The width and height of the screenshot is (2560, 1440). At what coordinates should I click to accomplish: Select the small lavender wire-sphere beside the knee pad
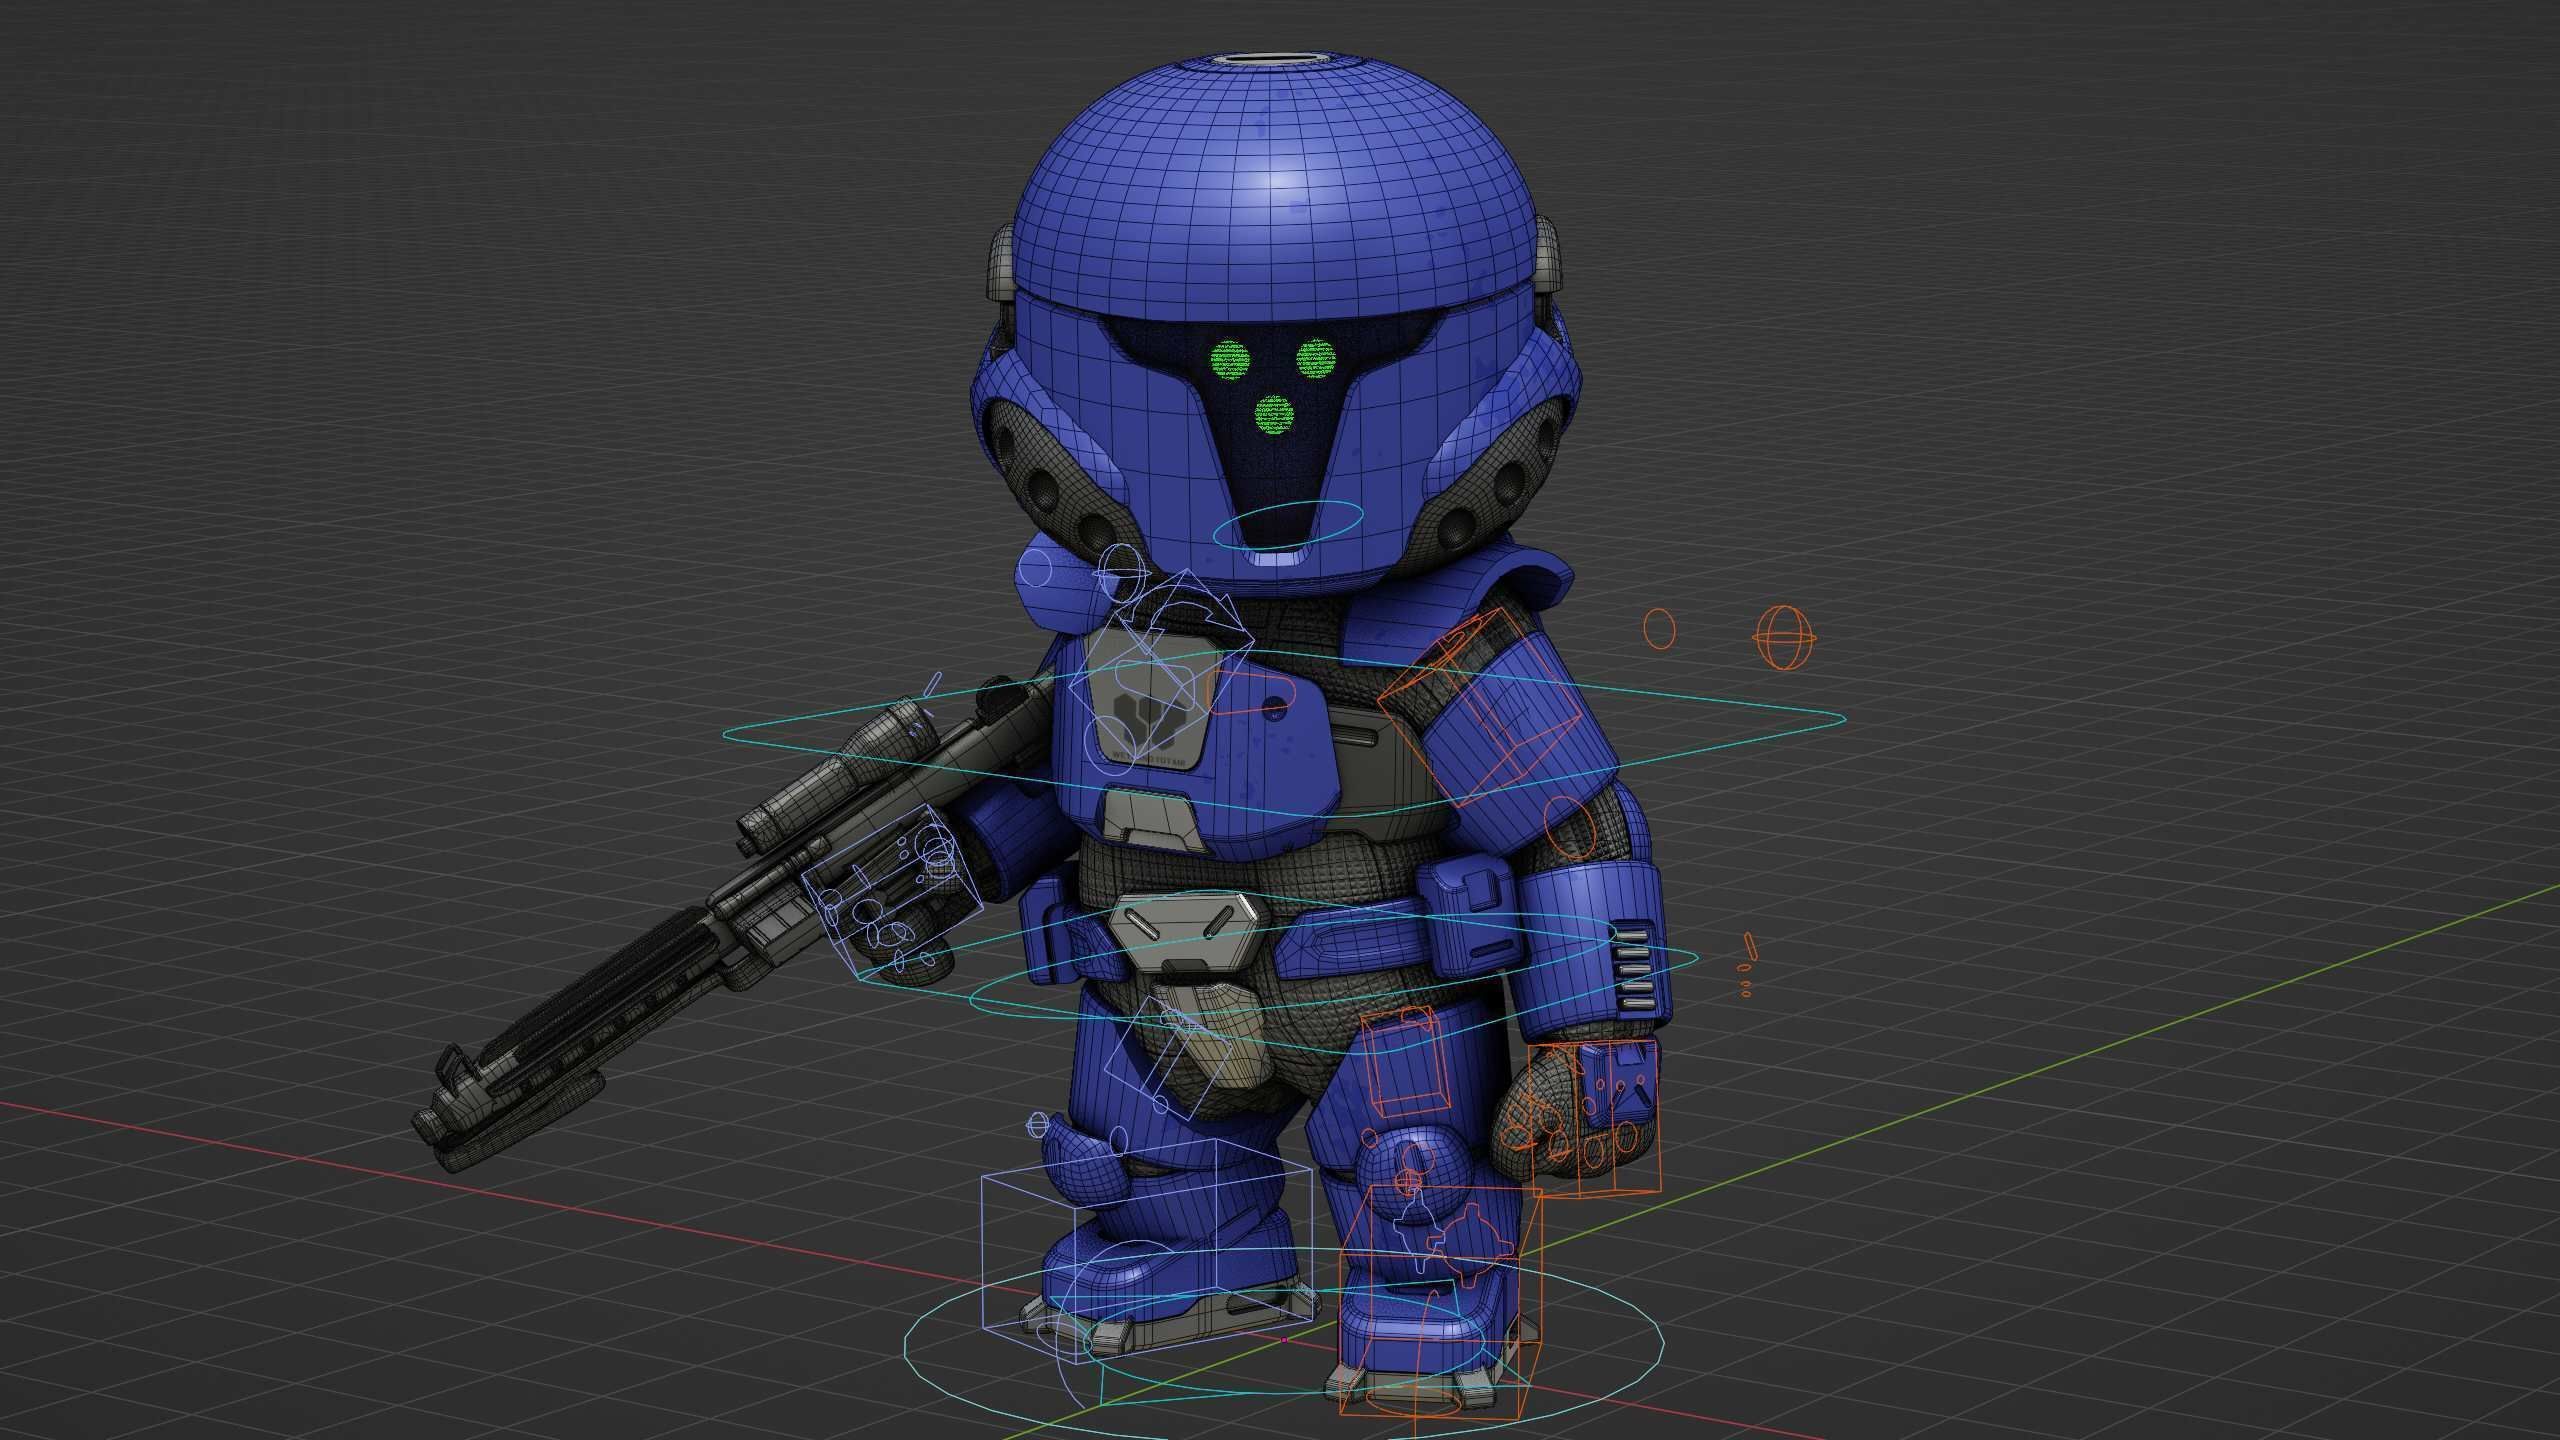pos(1040,1124)
